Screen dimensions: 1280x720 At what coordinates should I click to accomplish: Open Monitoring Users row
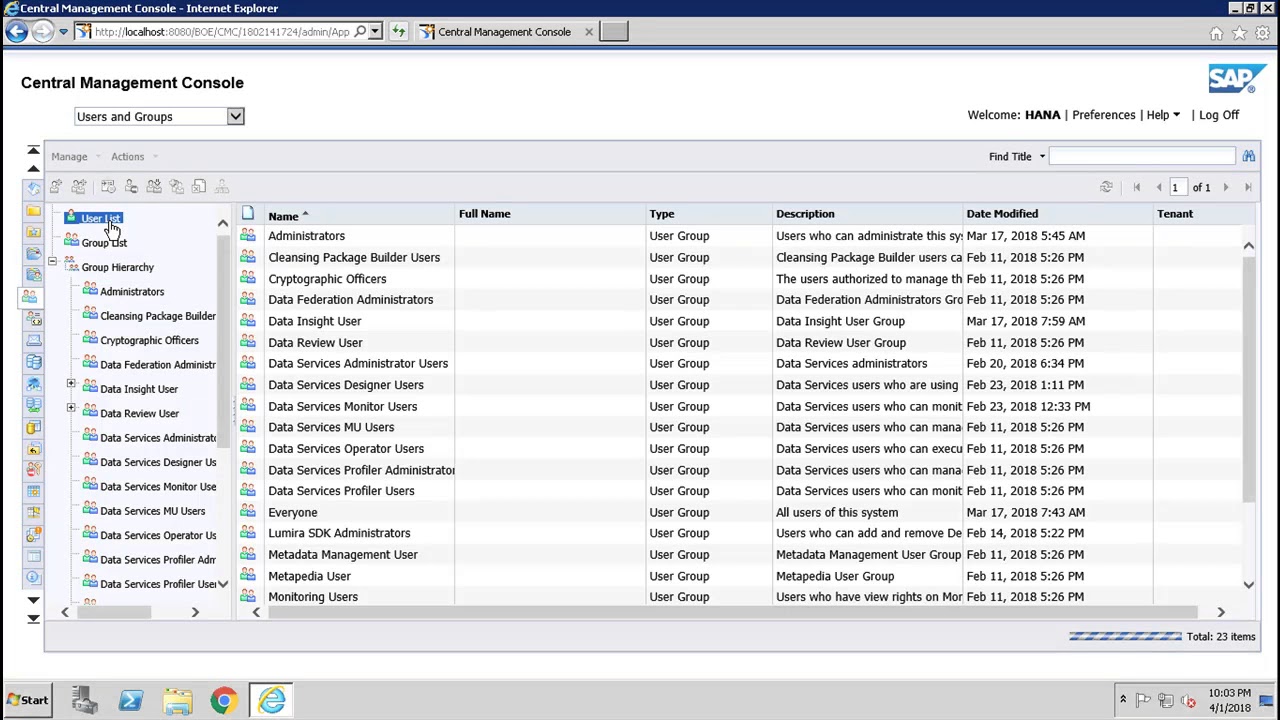coord(313,597)
